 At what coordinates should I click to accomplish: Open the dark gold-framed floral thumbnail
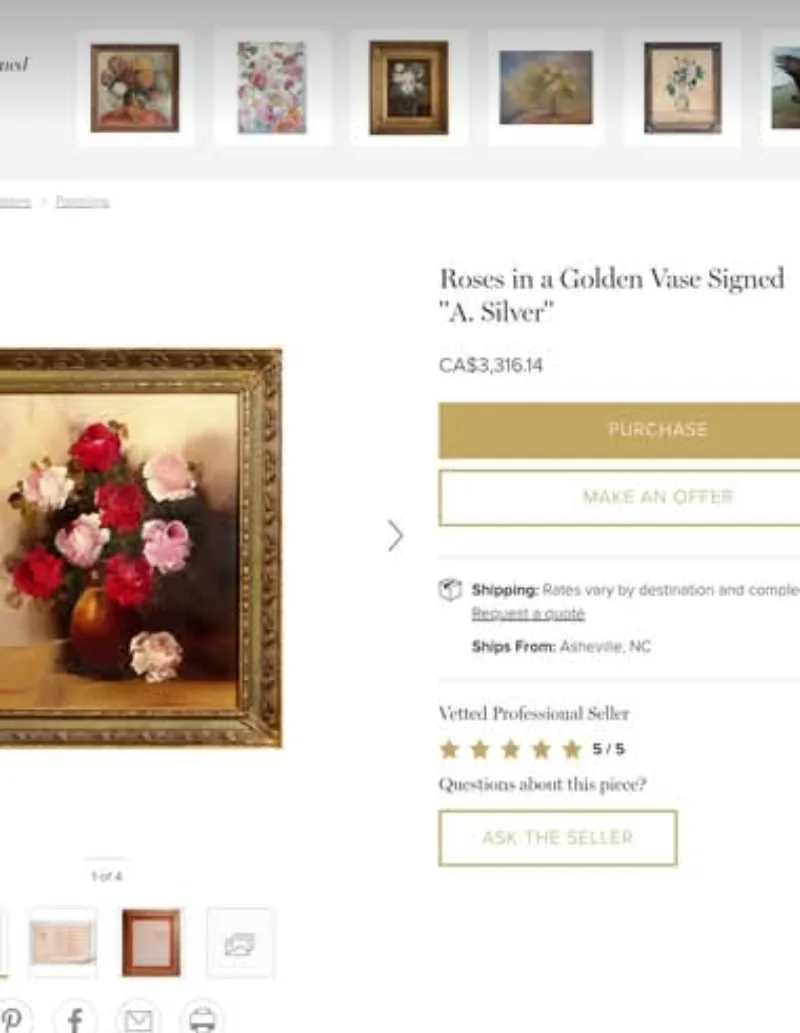(x=408, y=88)
